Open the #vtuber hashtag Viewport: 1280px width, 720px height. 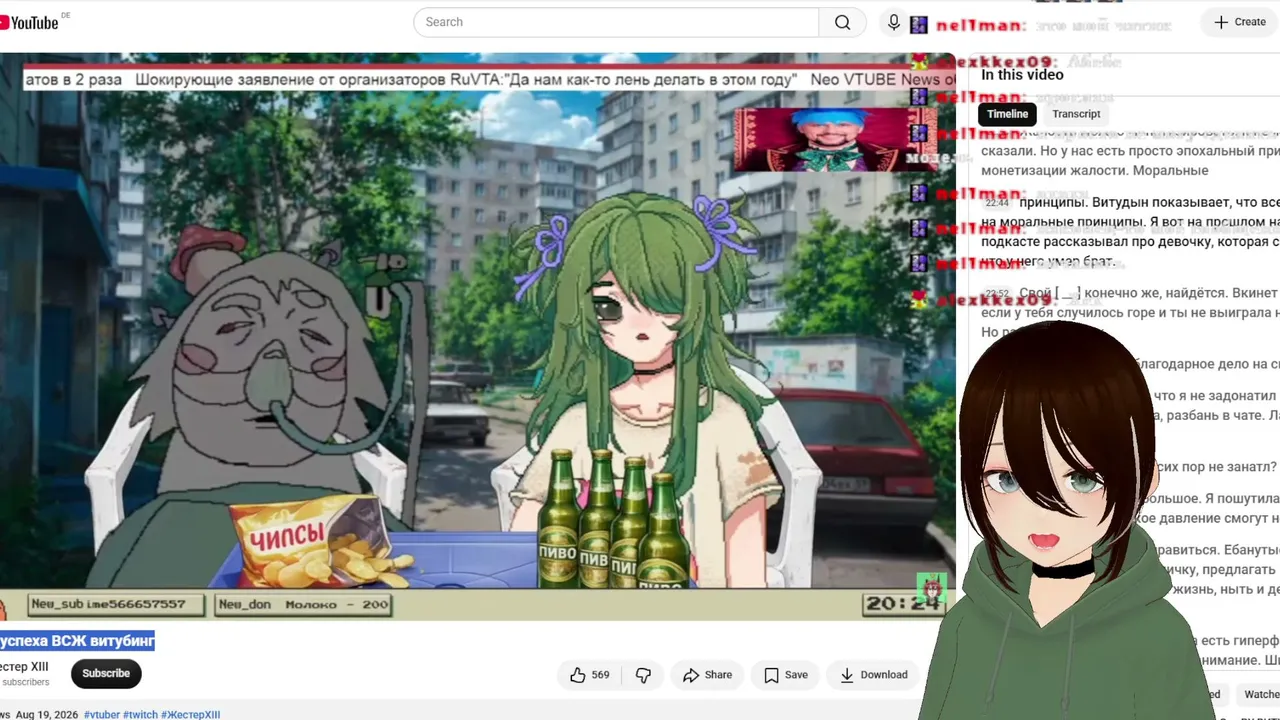click(x=102, y=715)
